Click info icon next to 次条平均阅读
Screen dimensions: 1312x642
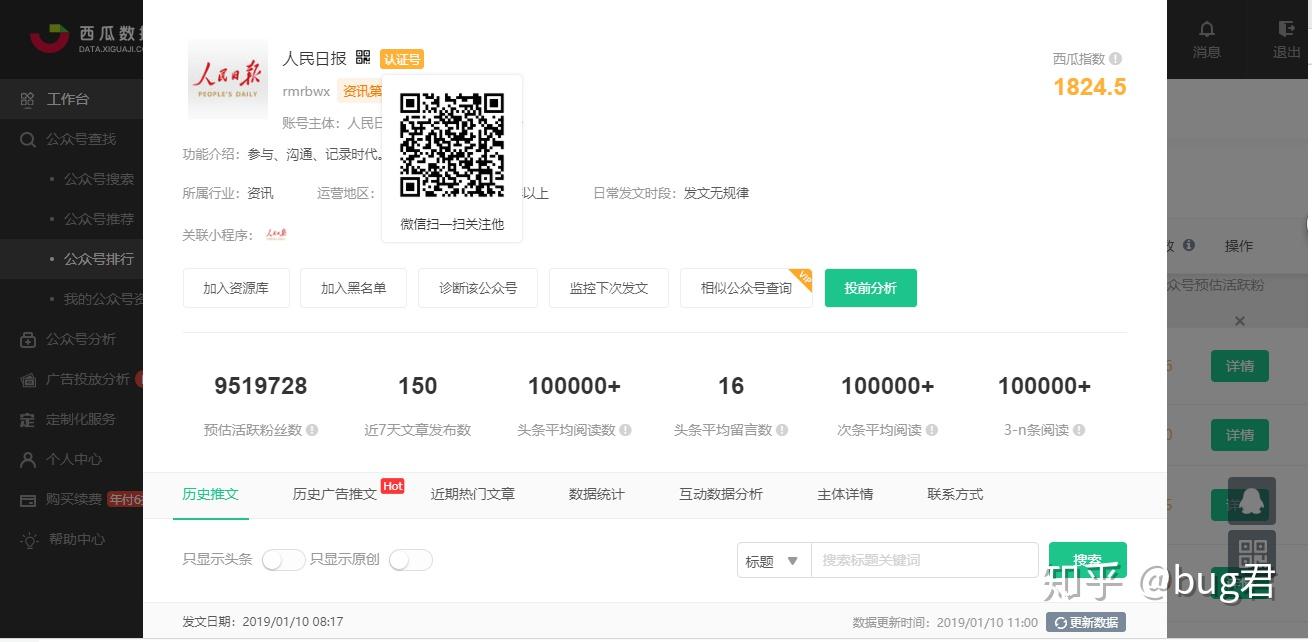coord(932,430)
